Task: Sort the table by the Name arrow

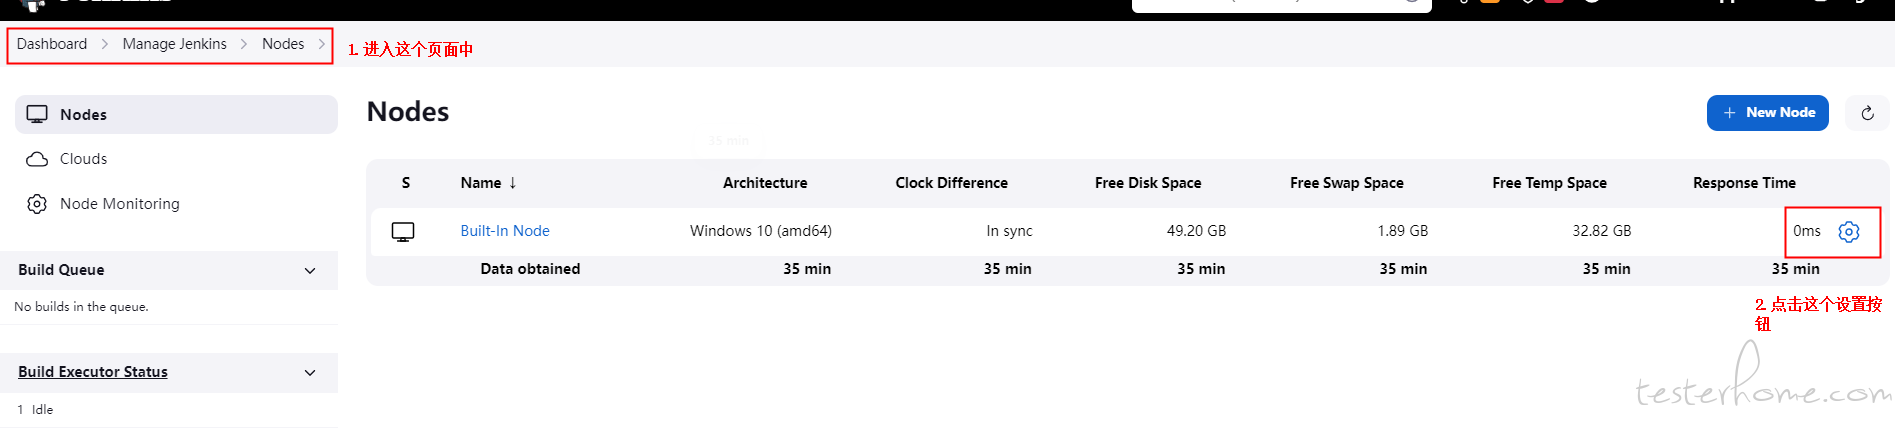Action: pyautogui.click(x=513, y=183)
